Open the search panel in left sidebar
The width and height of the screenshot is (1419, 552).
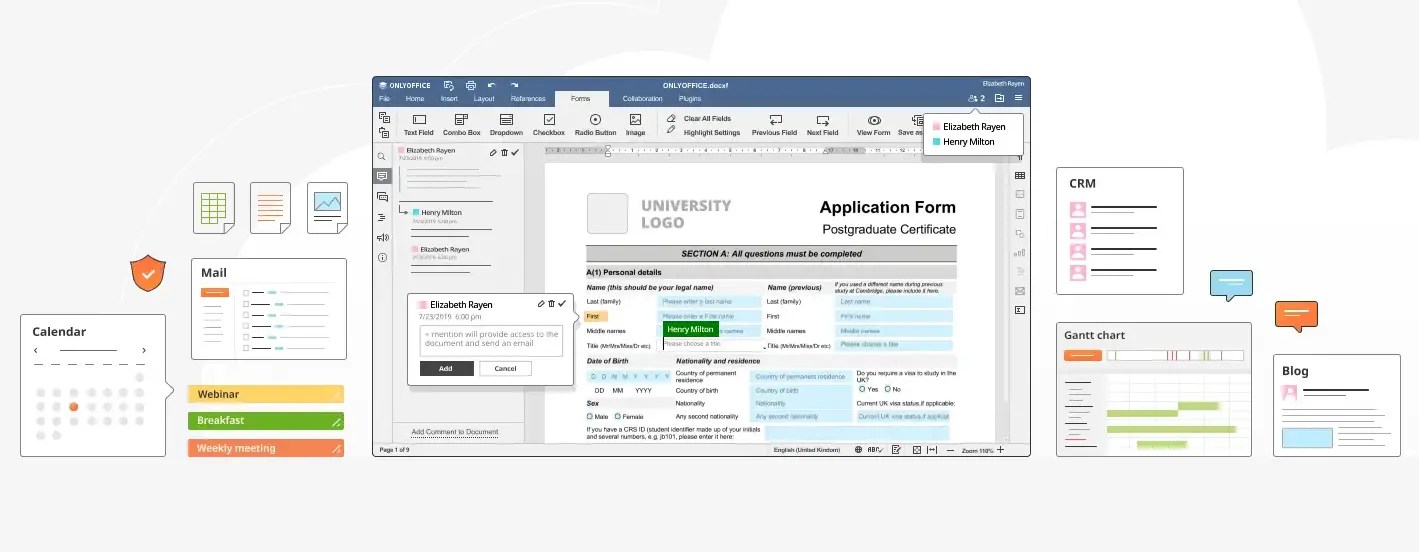pyautogui.click(x=382, y=156)
